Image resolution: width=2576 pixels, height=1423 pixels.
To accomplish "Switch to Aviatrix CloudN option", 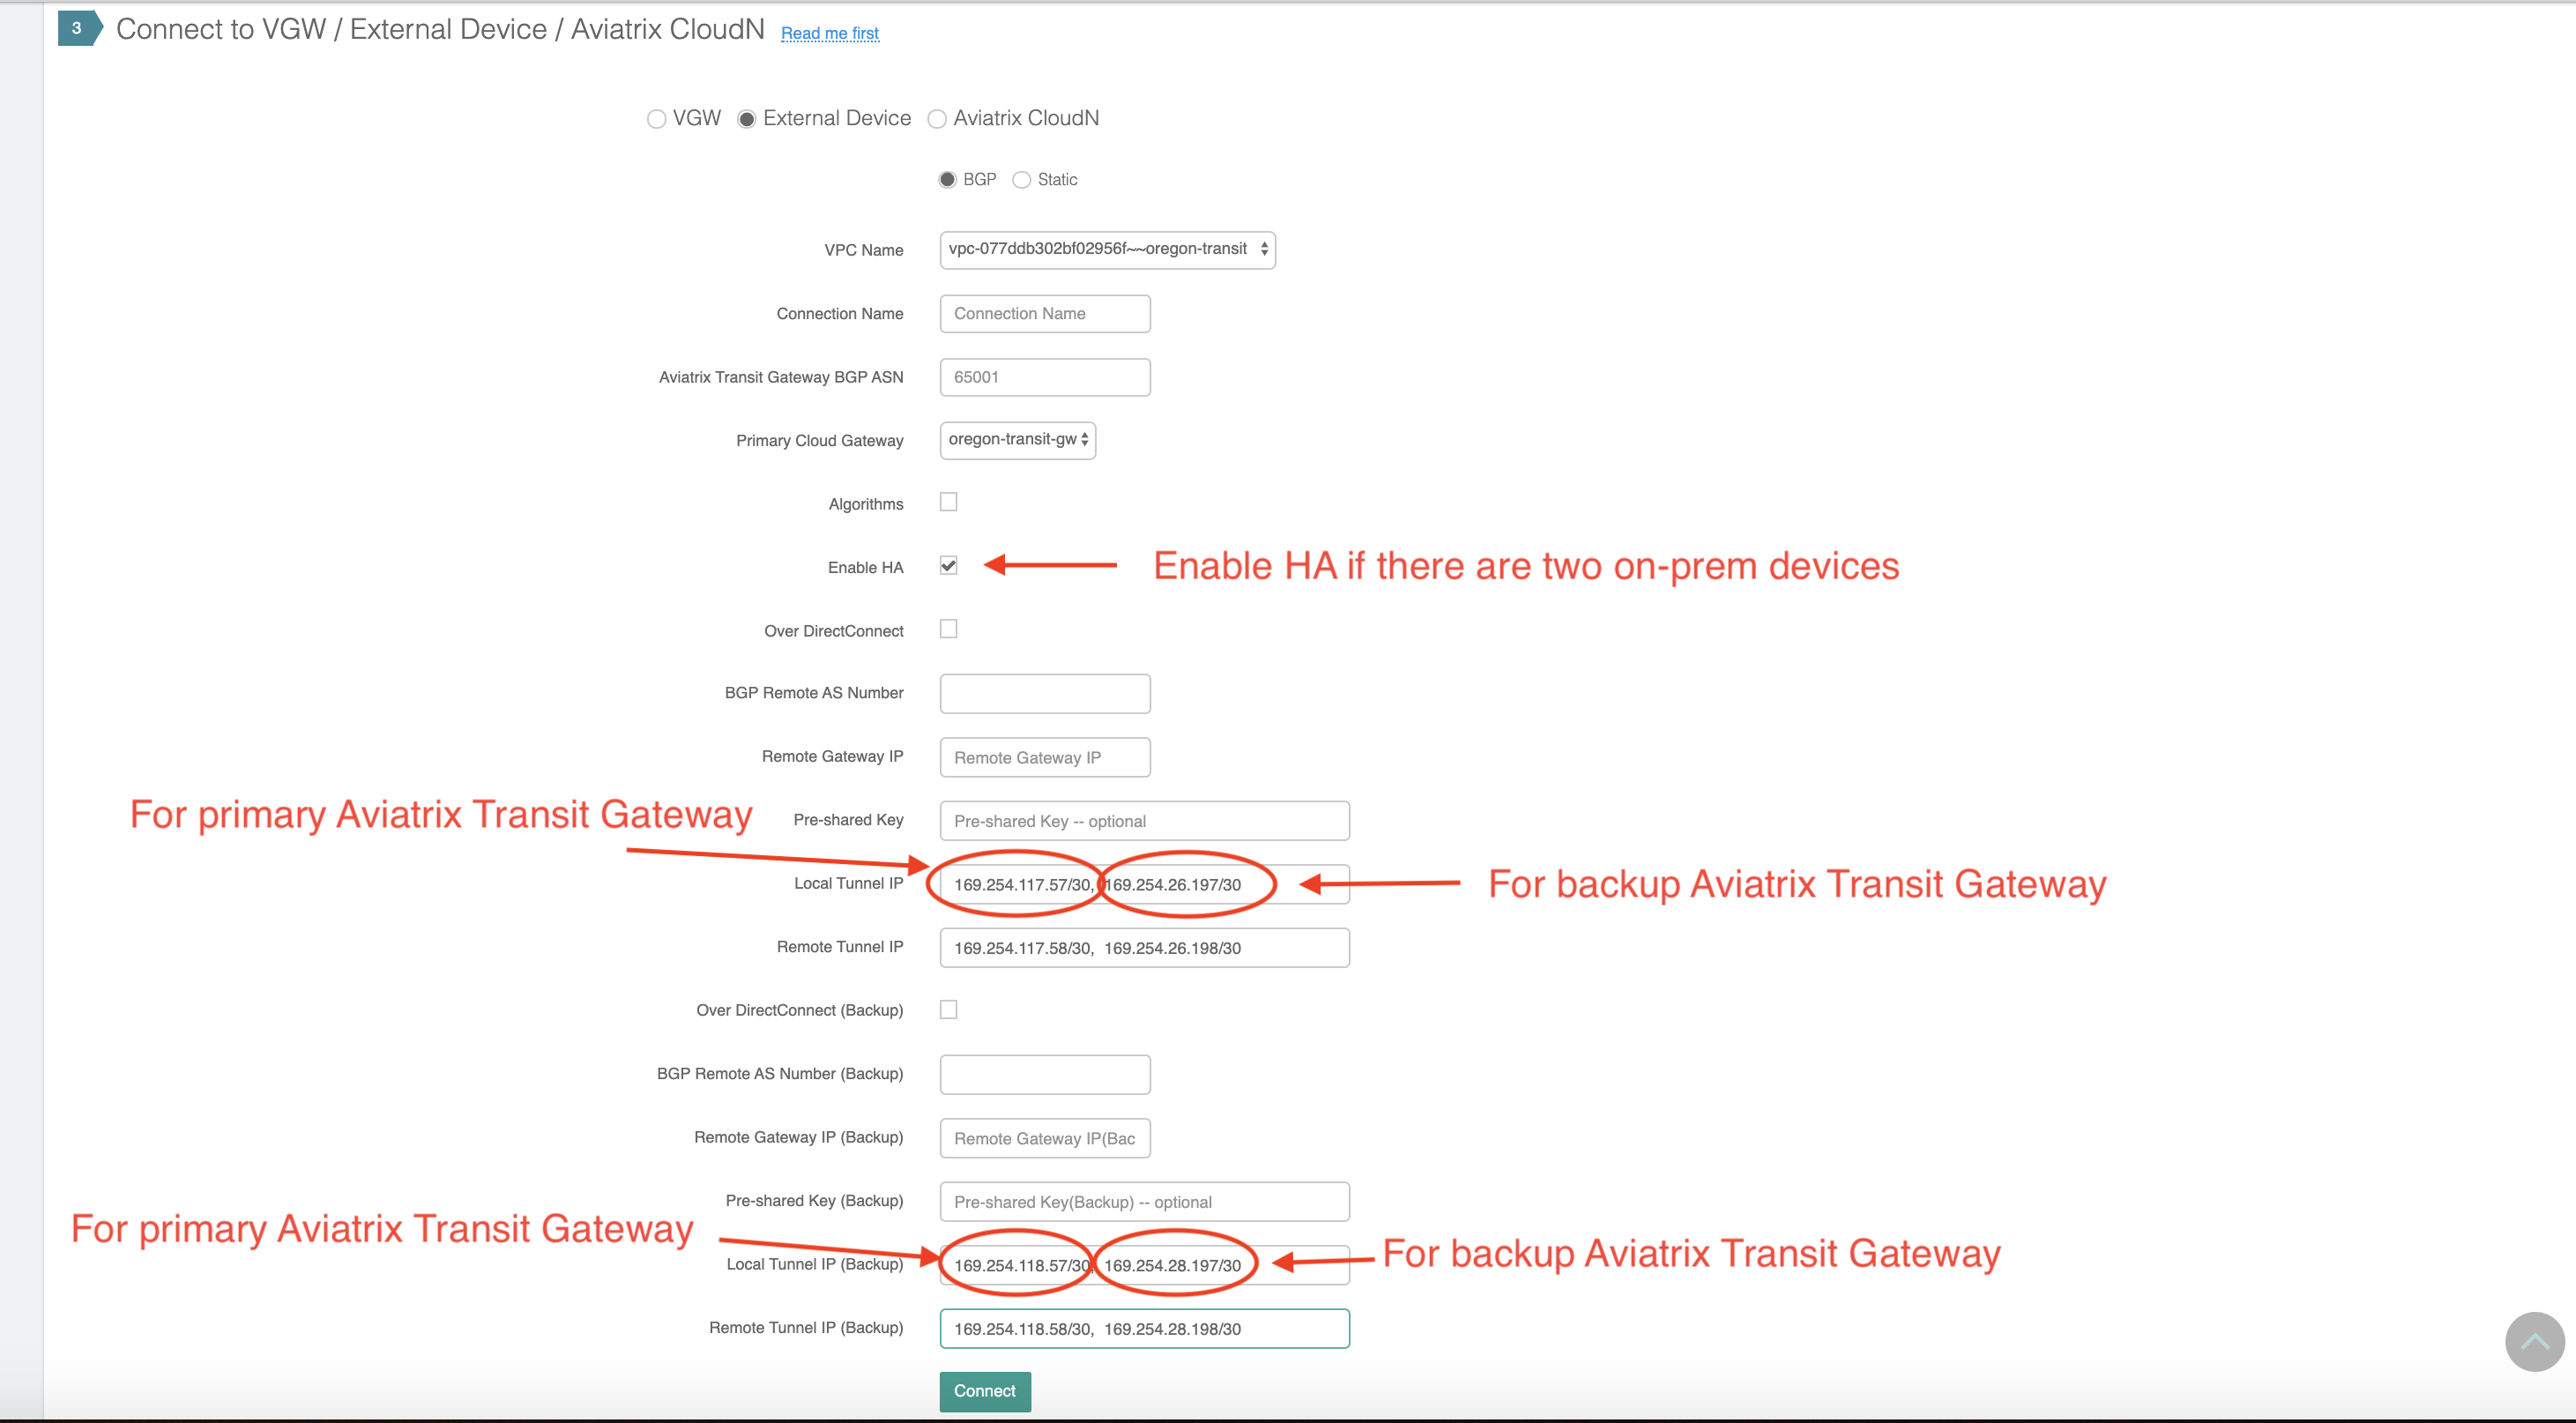I will 937,118.
